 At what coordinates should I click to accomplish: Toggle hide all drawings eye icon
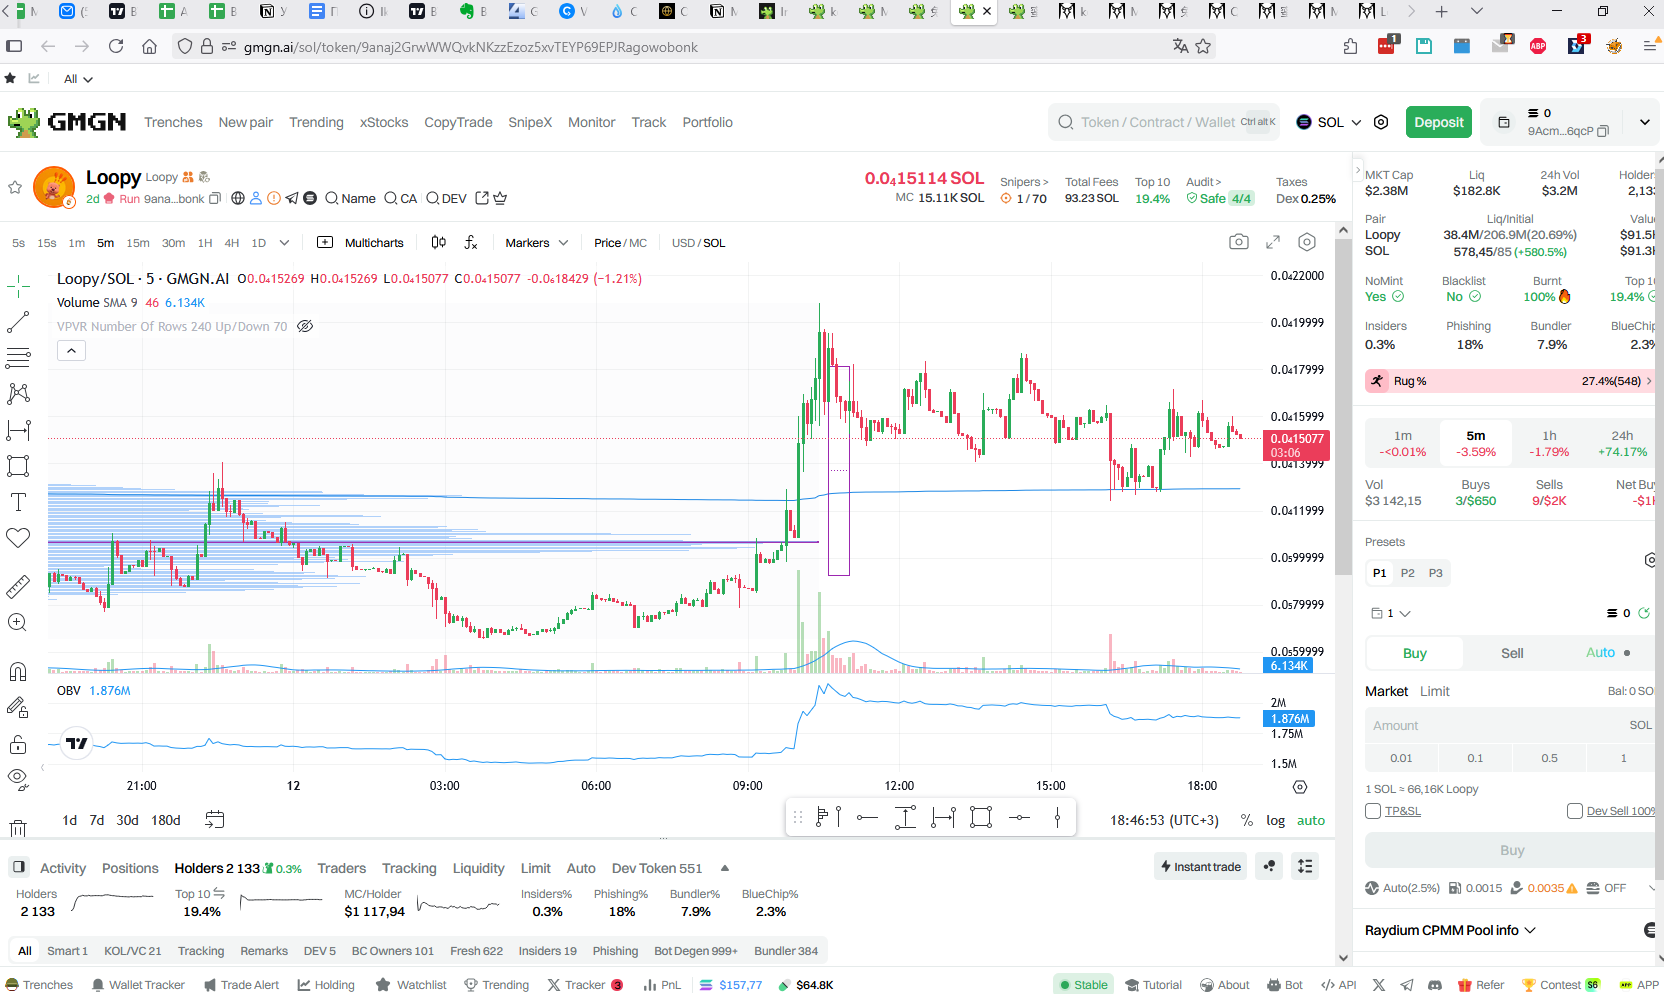pos(18,778)
